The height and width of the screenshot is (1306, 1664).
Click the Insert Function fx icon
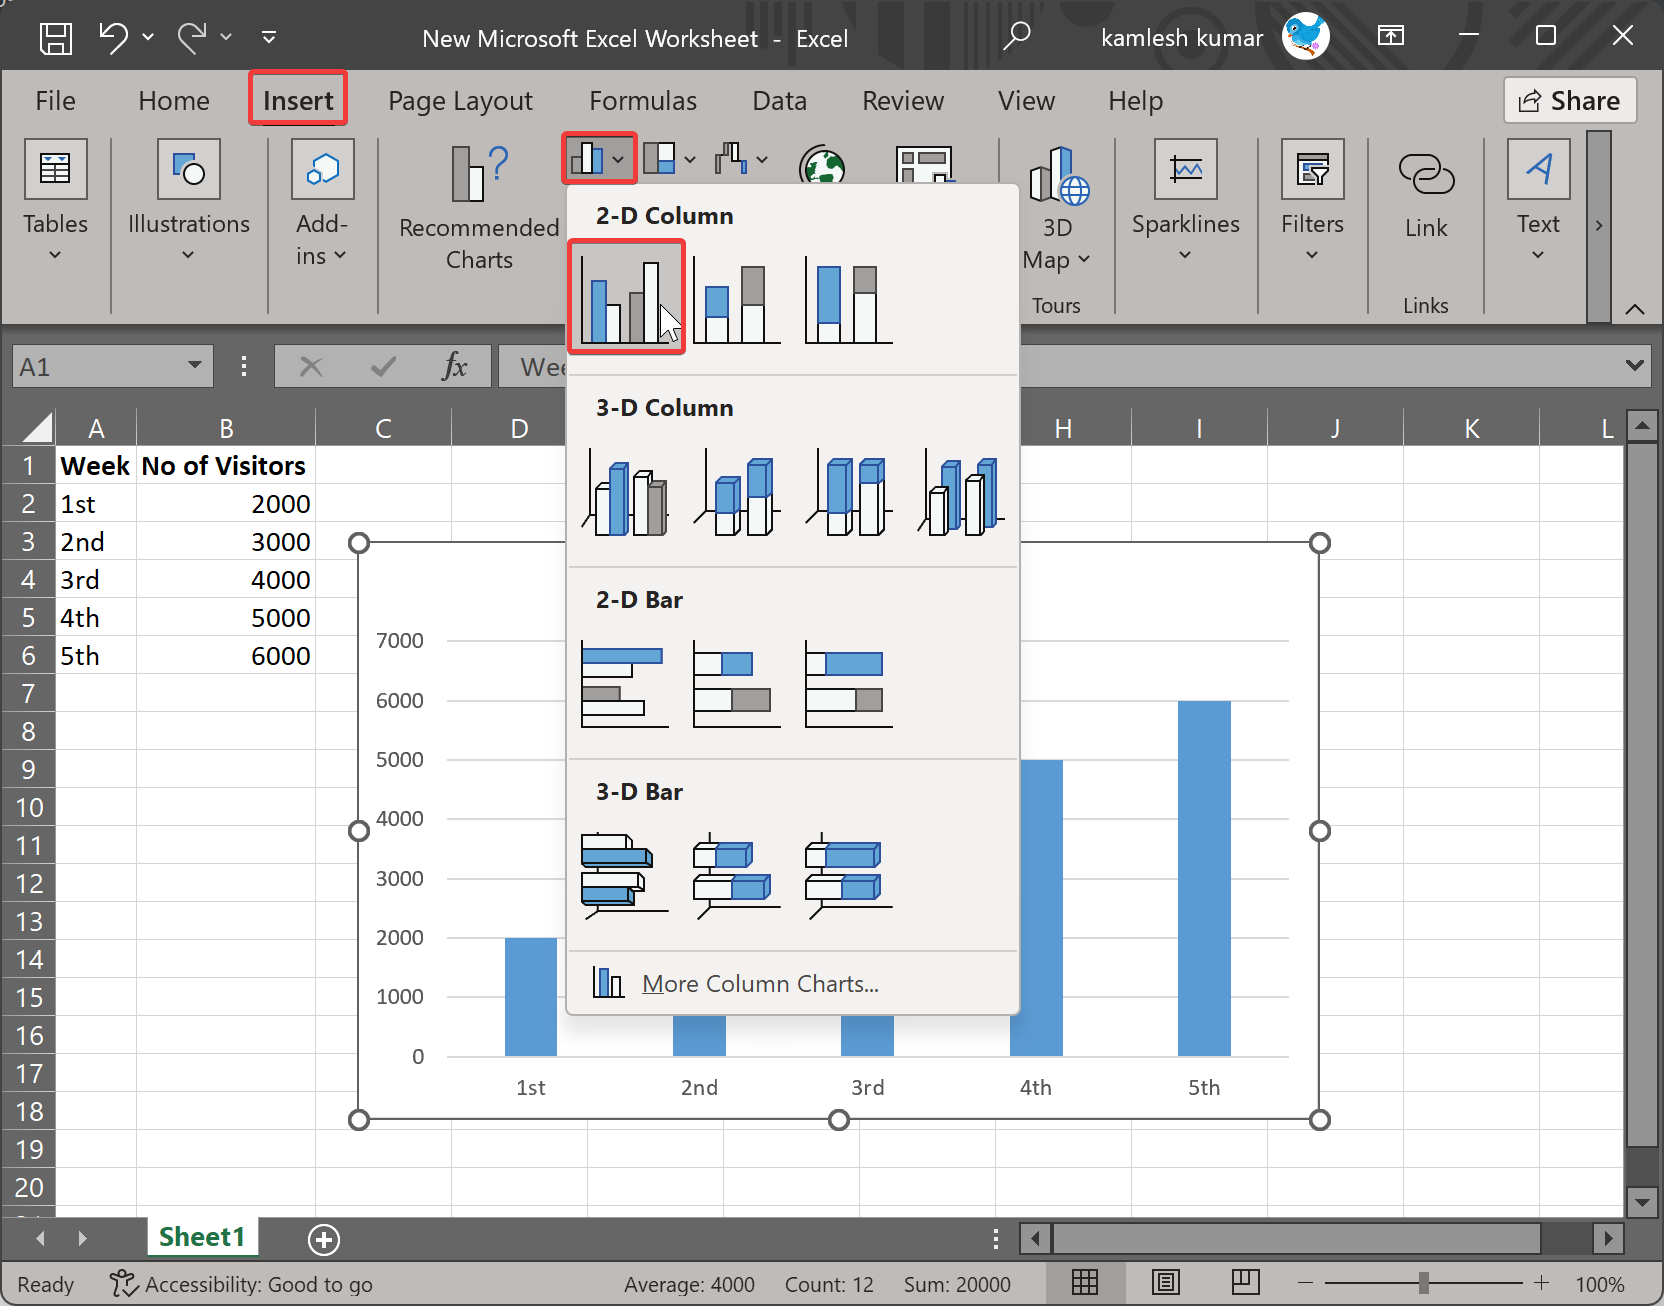pos(454,367)
